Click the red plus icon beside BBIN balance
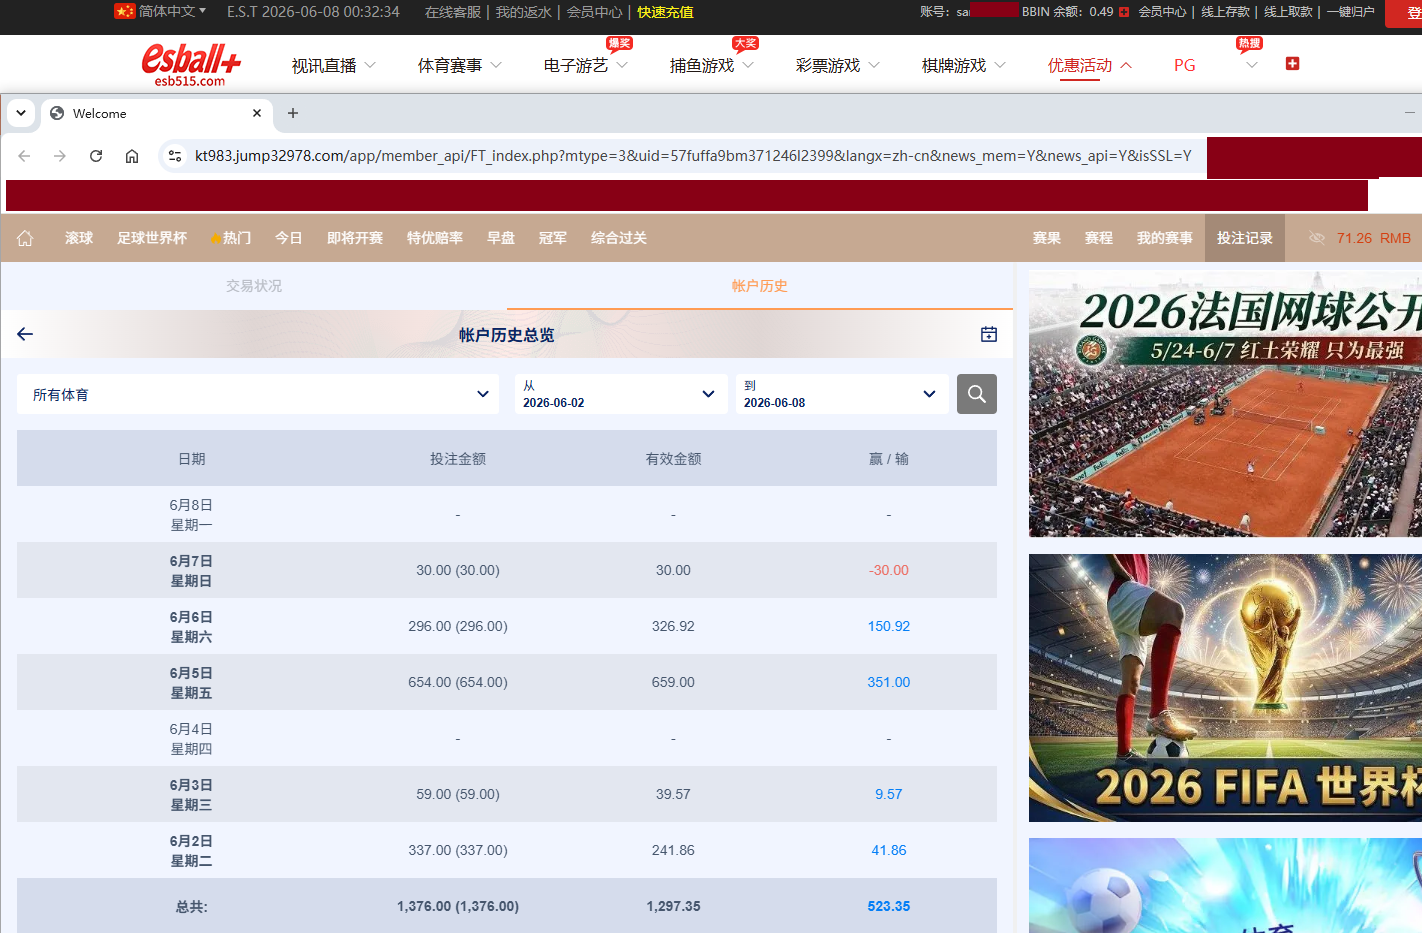 pyautogui.click(x=1124, y=12)
